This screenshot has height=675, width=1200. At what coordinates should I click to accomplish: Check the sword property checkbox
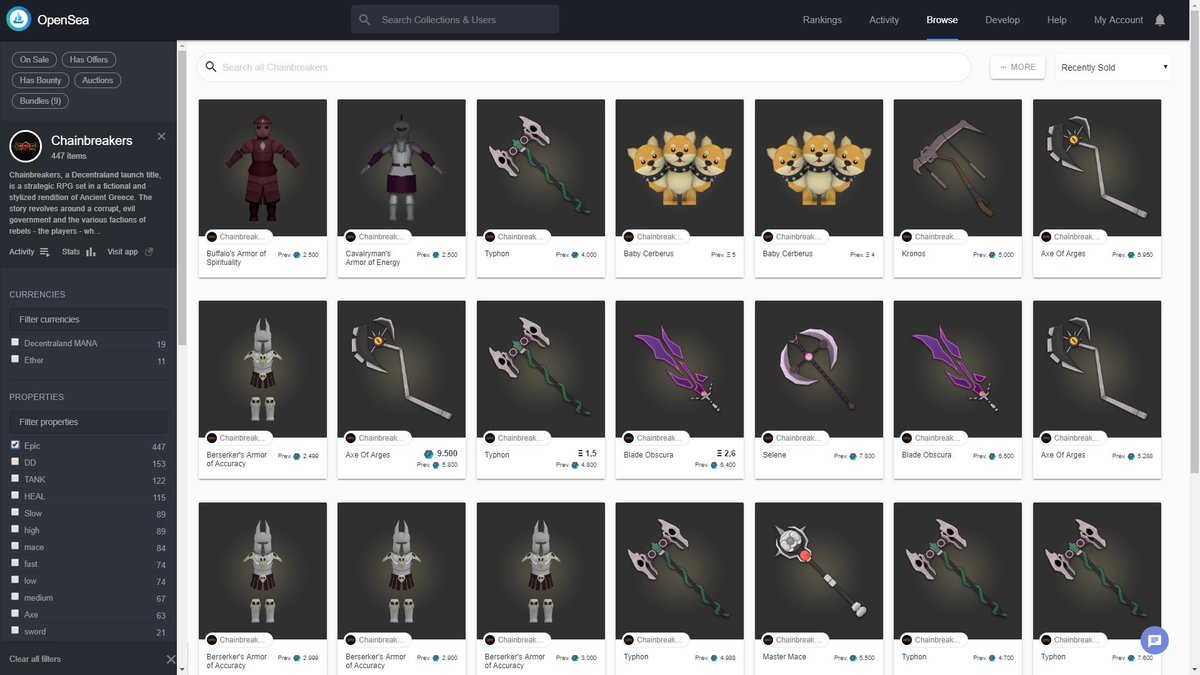click(x=15, y=631)
